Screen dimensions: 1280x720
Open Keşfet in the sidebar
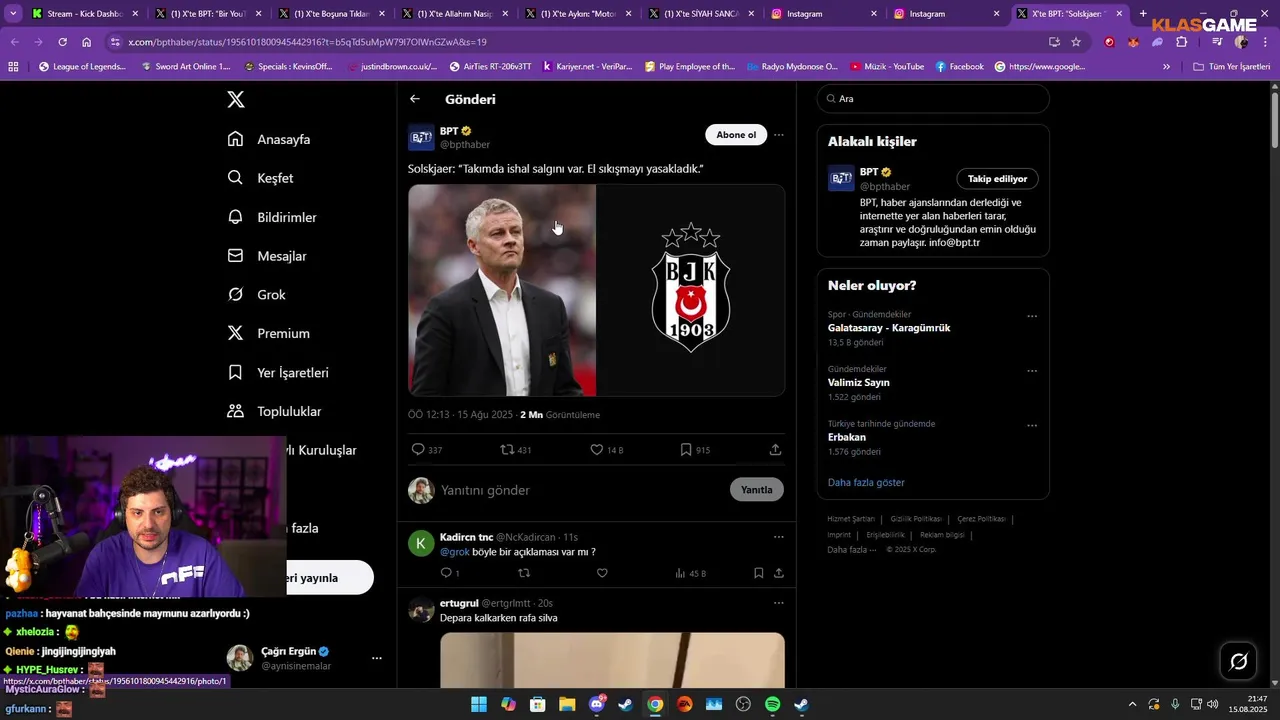tap(261, 178)
